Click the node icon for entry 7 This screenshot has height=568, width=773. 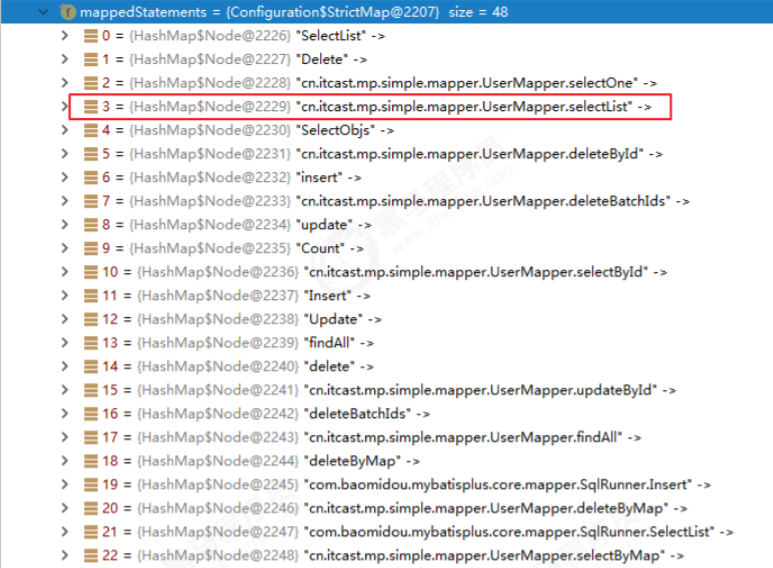pyautogui.click(x=91, y=201)
